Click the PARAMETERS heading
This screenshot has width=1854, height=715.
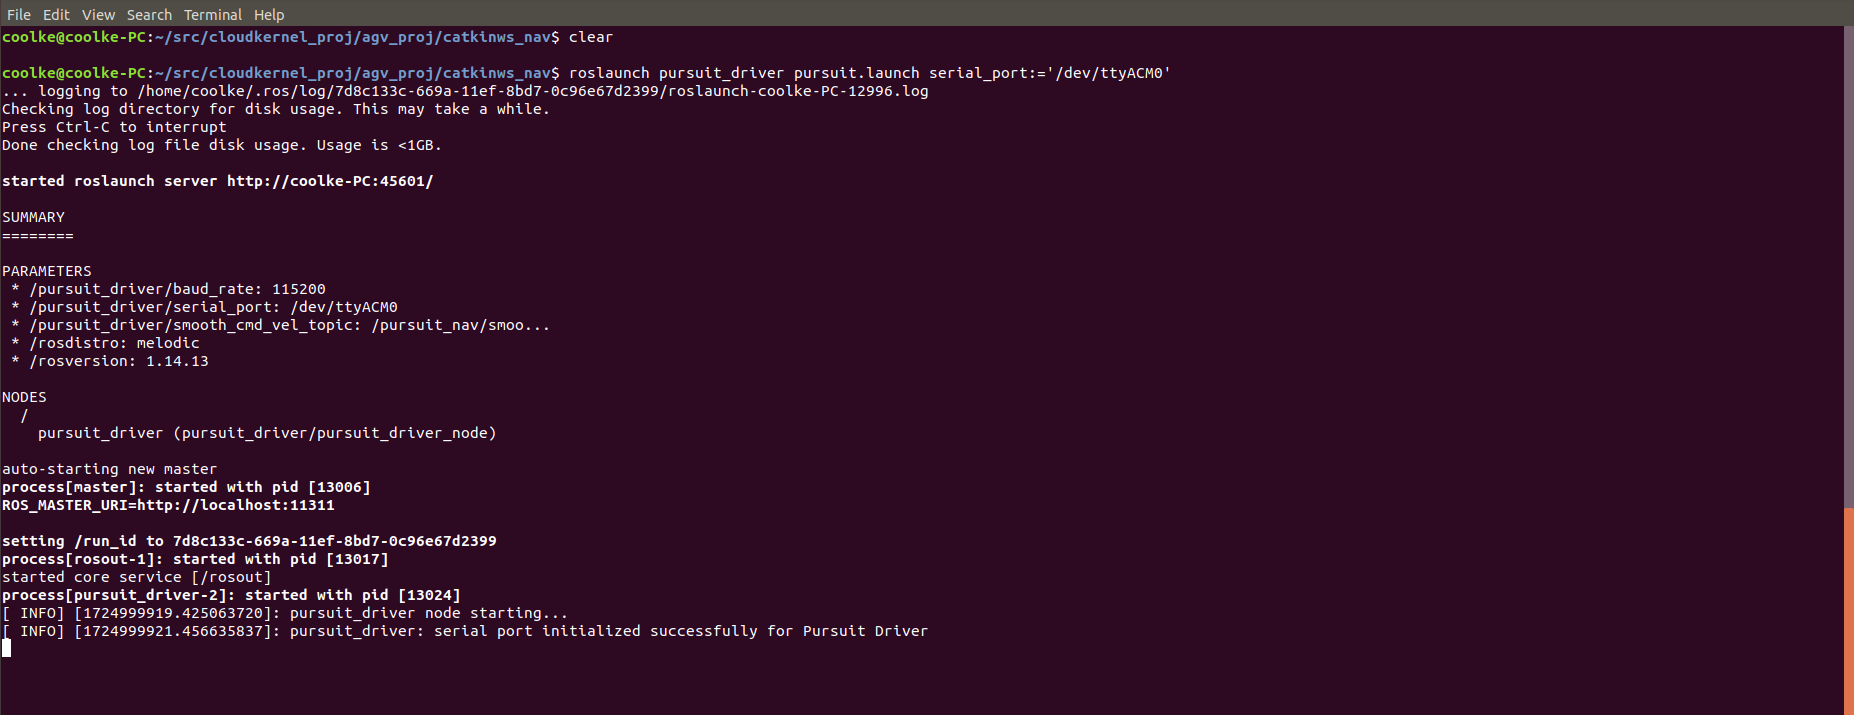46,271
